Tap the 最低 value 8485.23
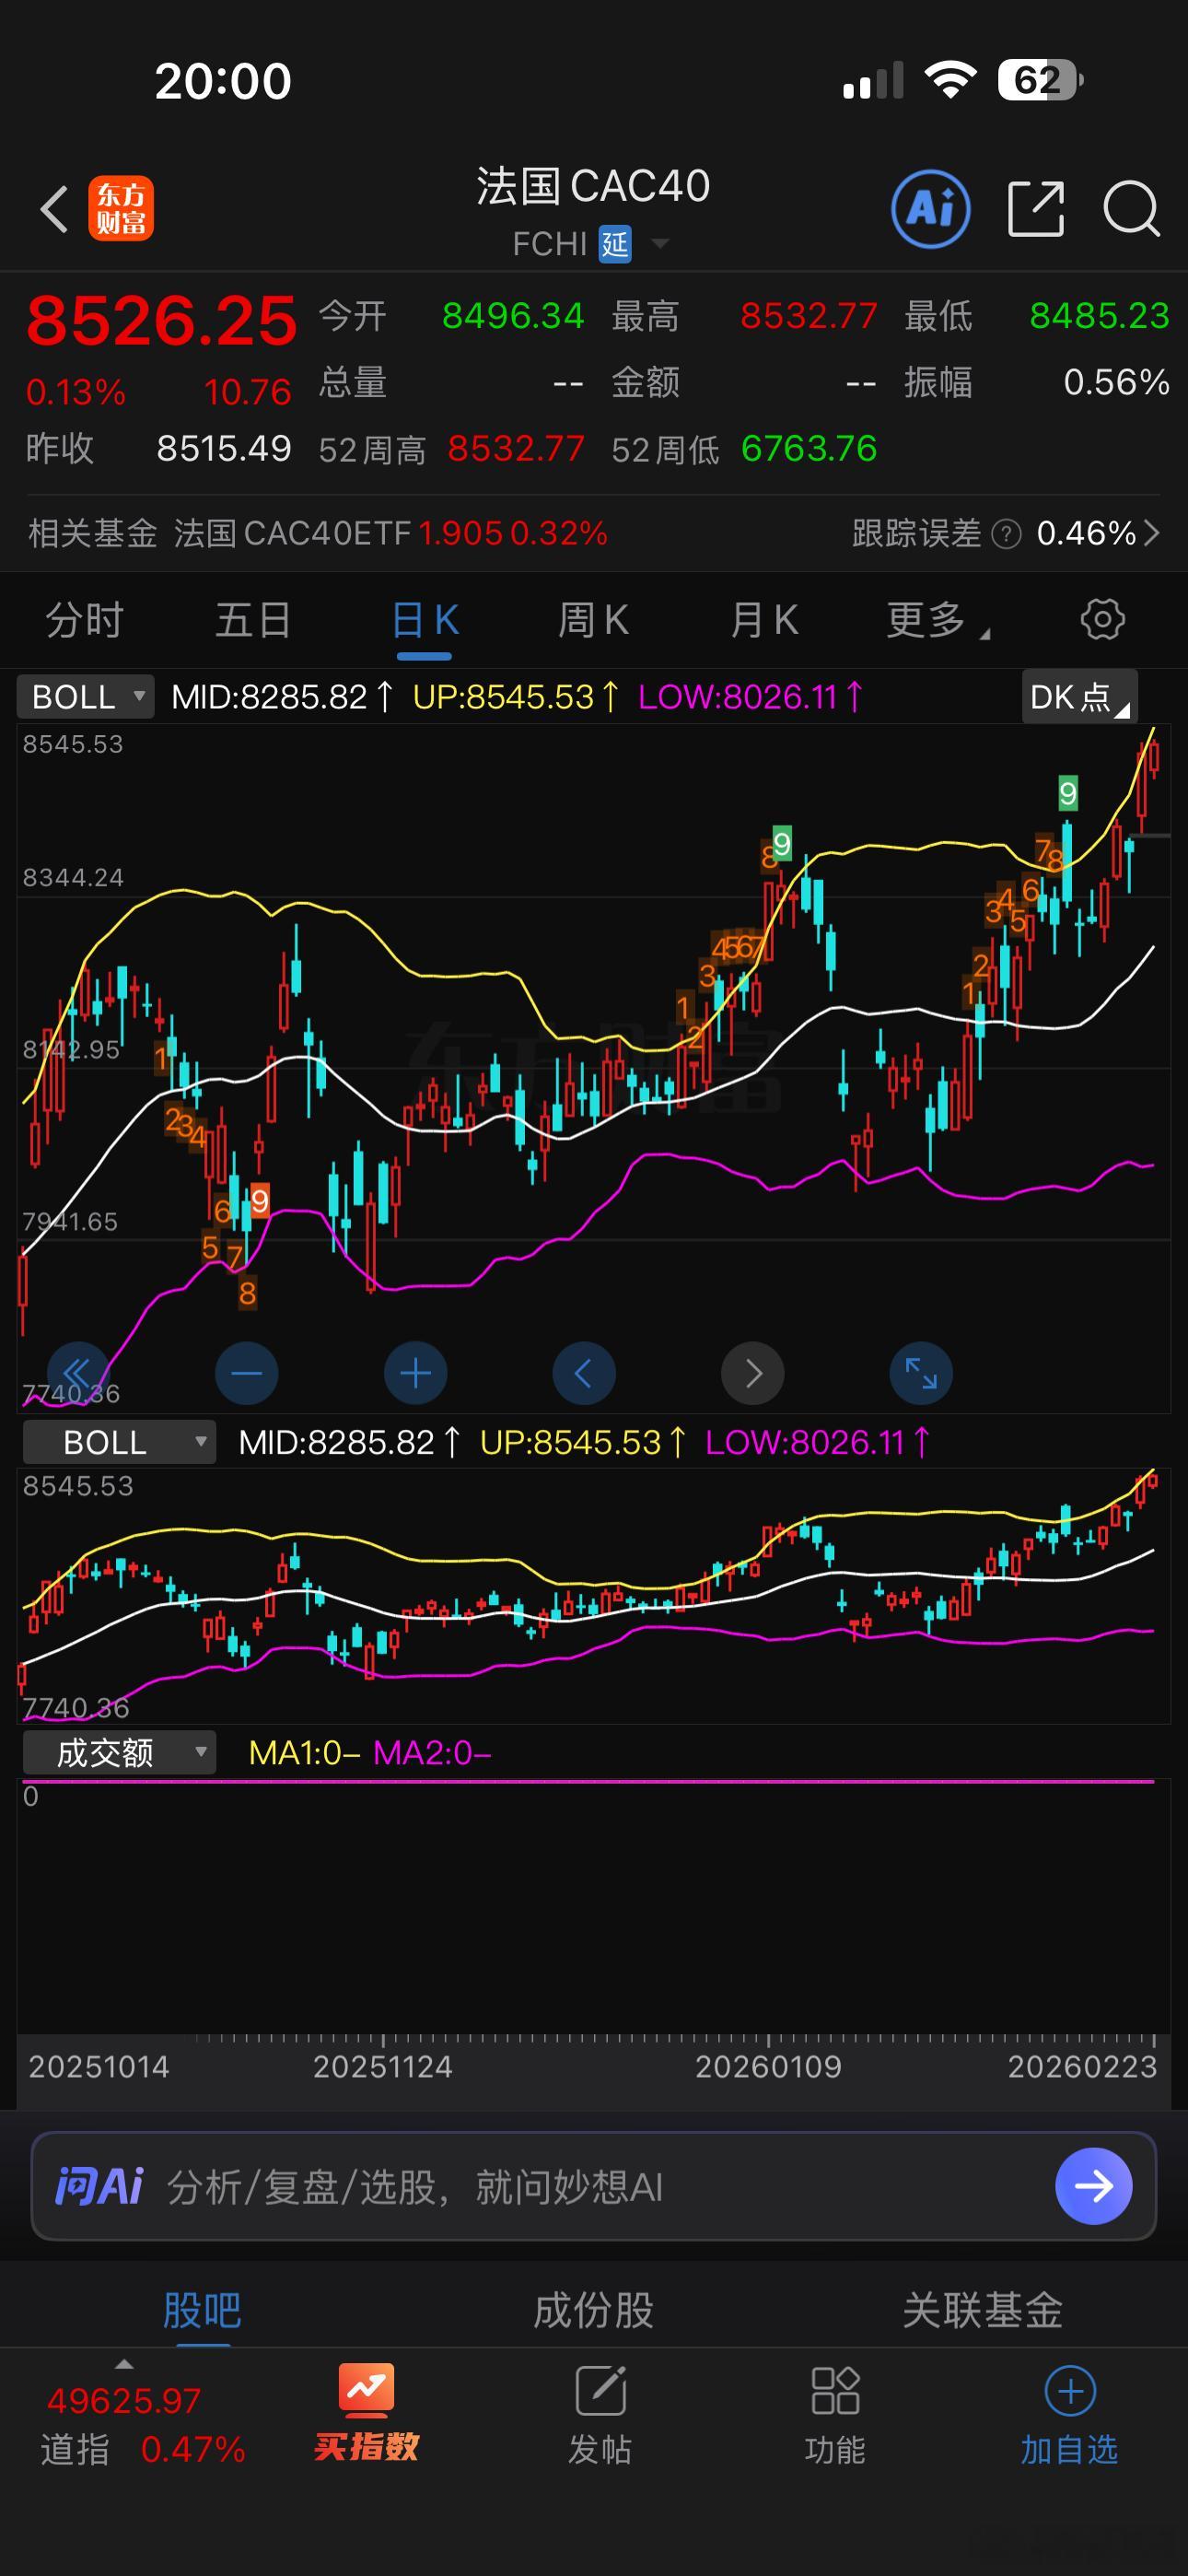Screen dimensions: 1188x2576 [1099, 316]
